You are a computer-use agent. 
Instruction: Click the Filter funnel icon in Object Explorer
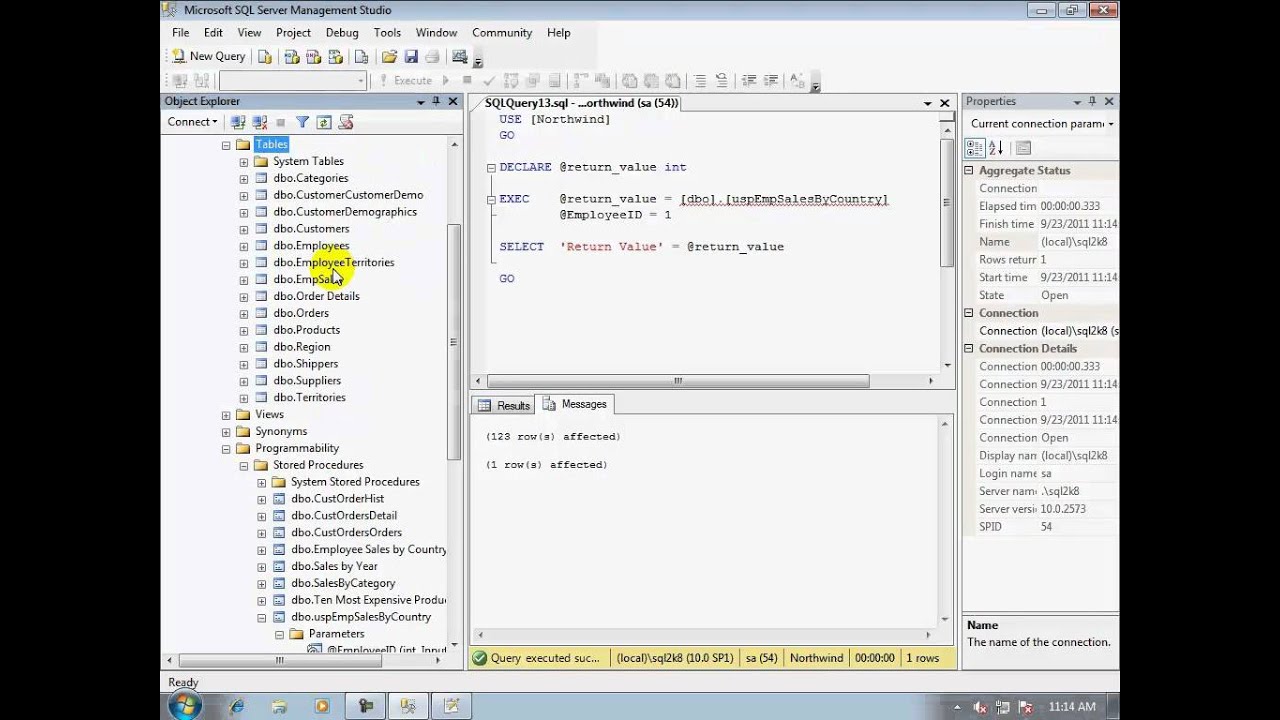(x=302, y=122)
